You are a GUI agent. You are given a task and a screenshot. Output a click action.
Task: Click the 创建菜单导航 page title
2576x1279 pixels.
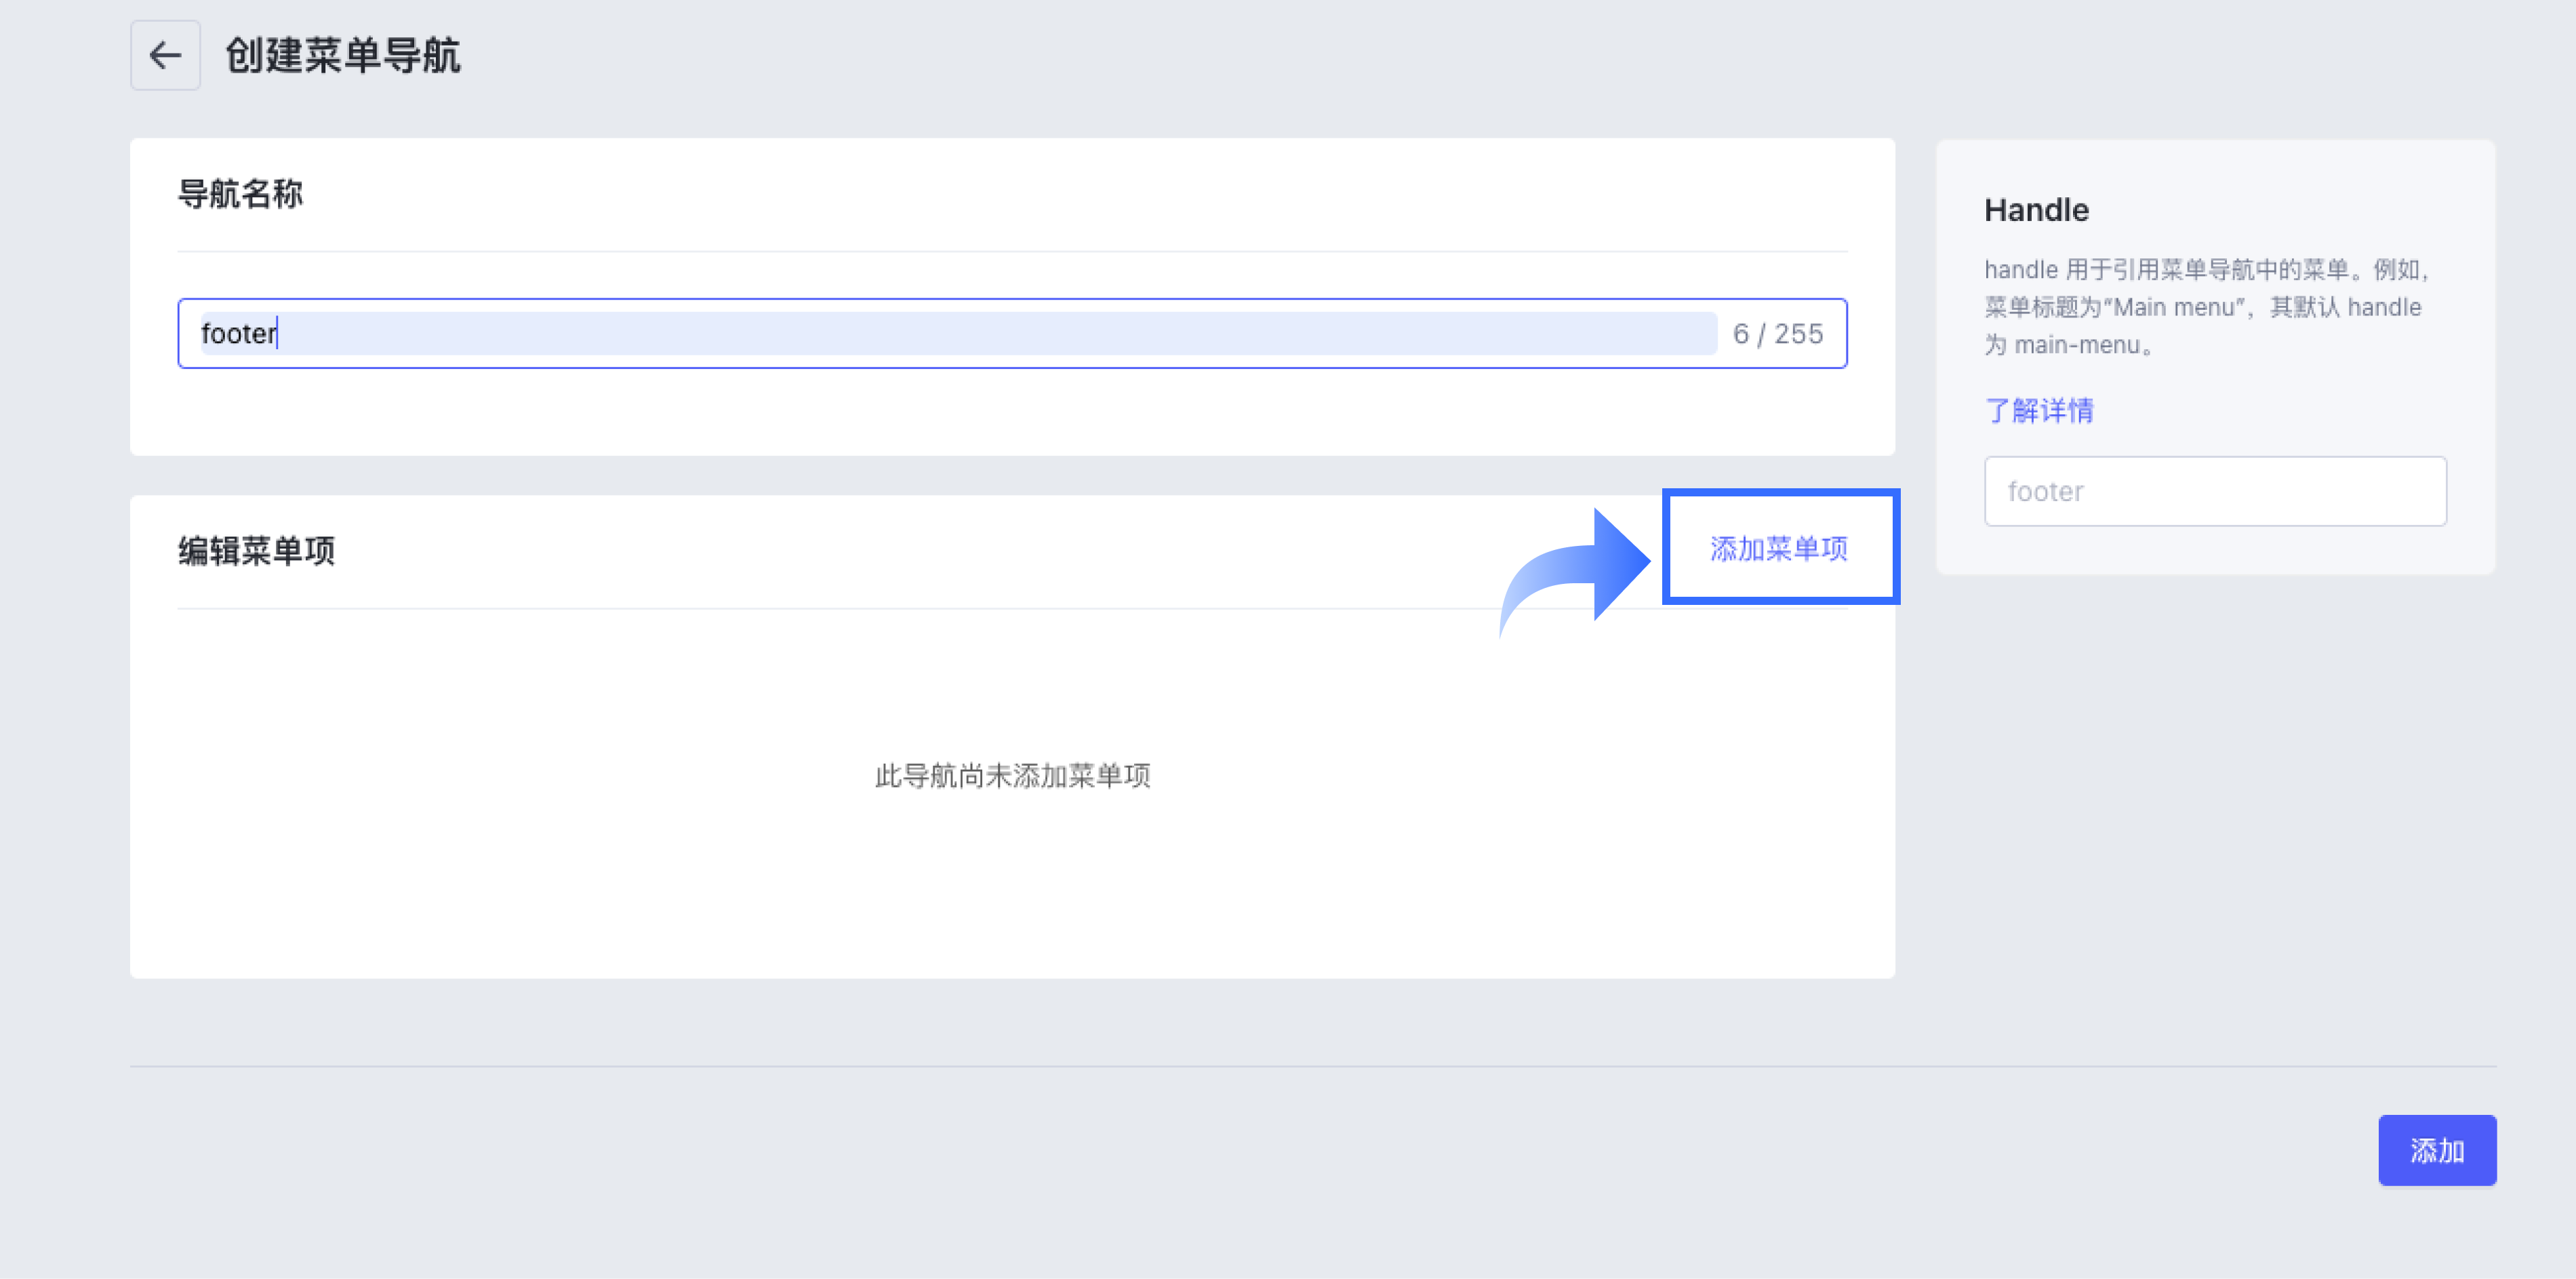[x=343, y=55]
